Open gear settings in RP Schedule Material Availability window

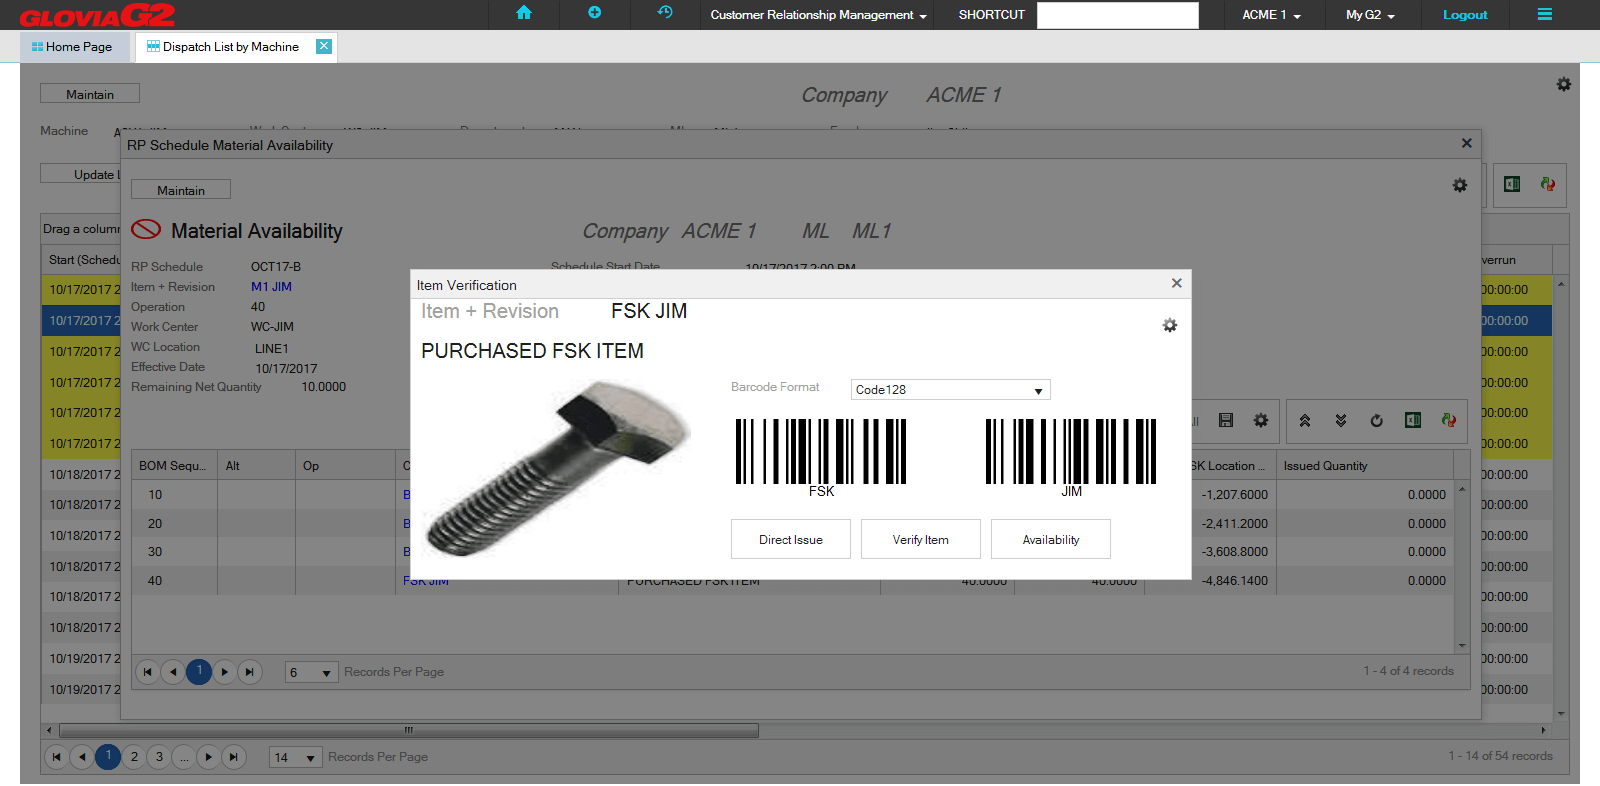click(1460, 185)
